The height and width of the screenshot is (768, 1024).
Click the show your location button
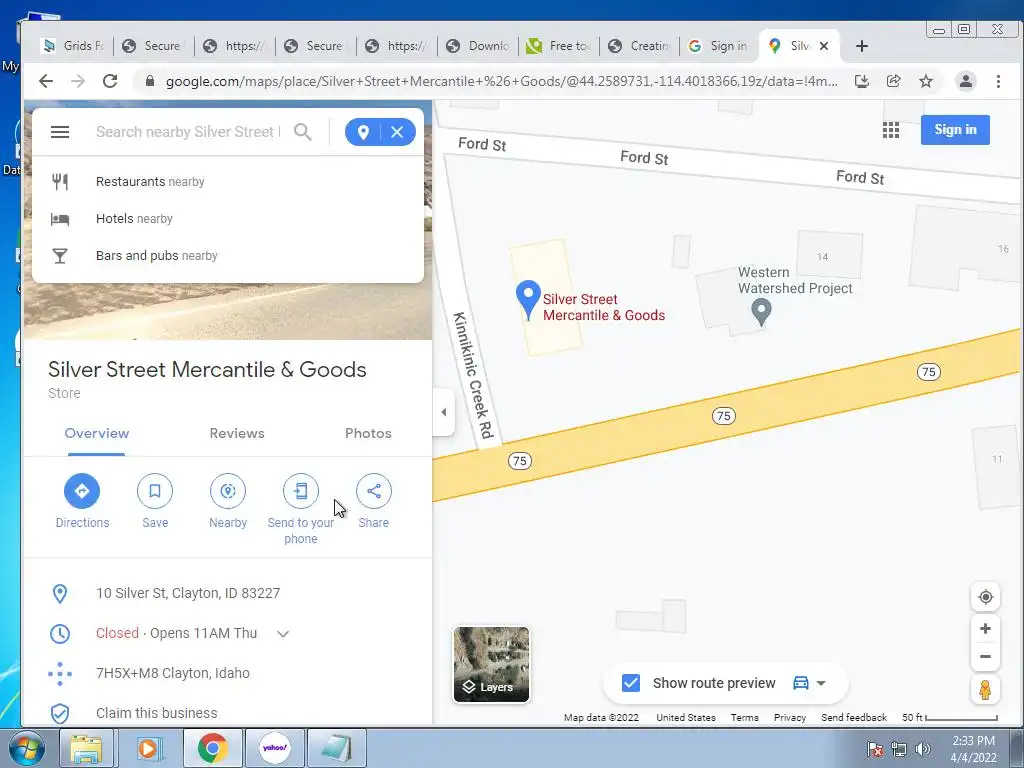coord(985,597)
